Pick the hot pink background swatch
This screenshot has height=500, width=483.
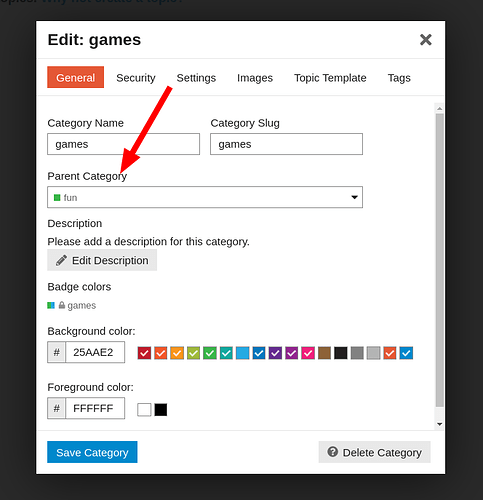pos(308,353)
